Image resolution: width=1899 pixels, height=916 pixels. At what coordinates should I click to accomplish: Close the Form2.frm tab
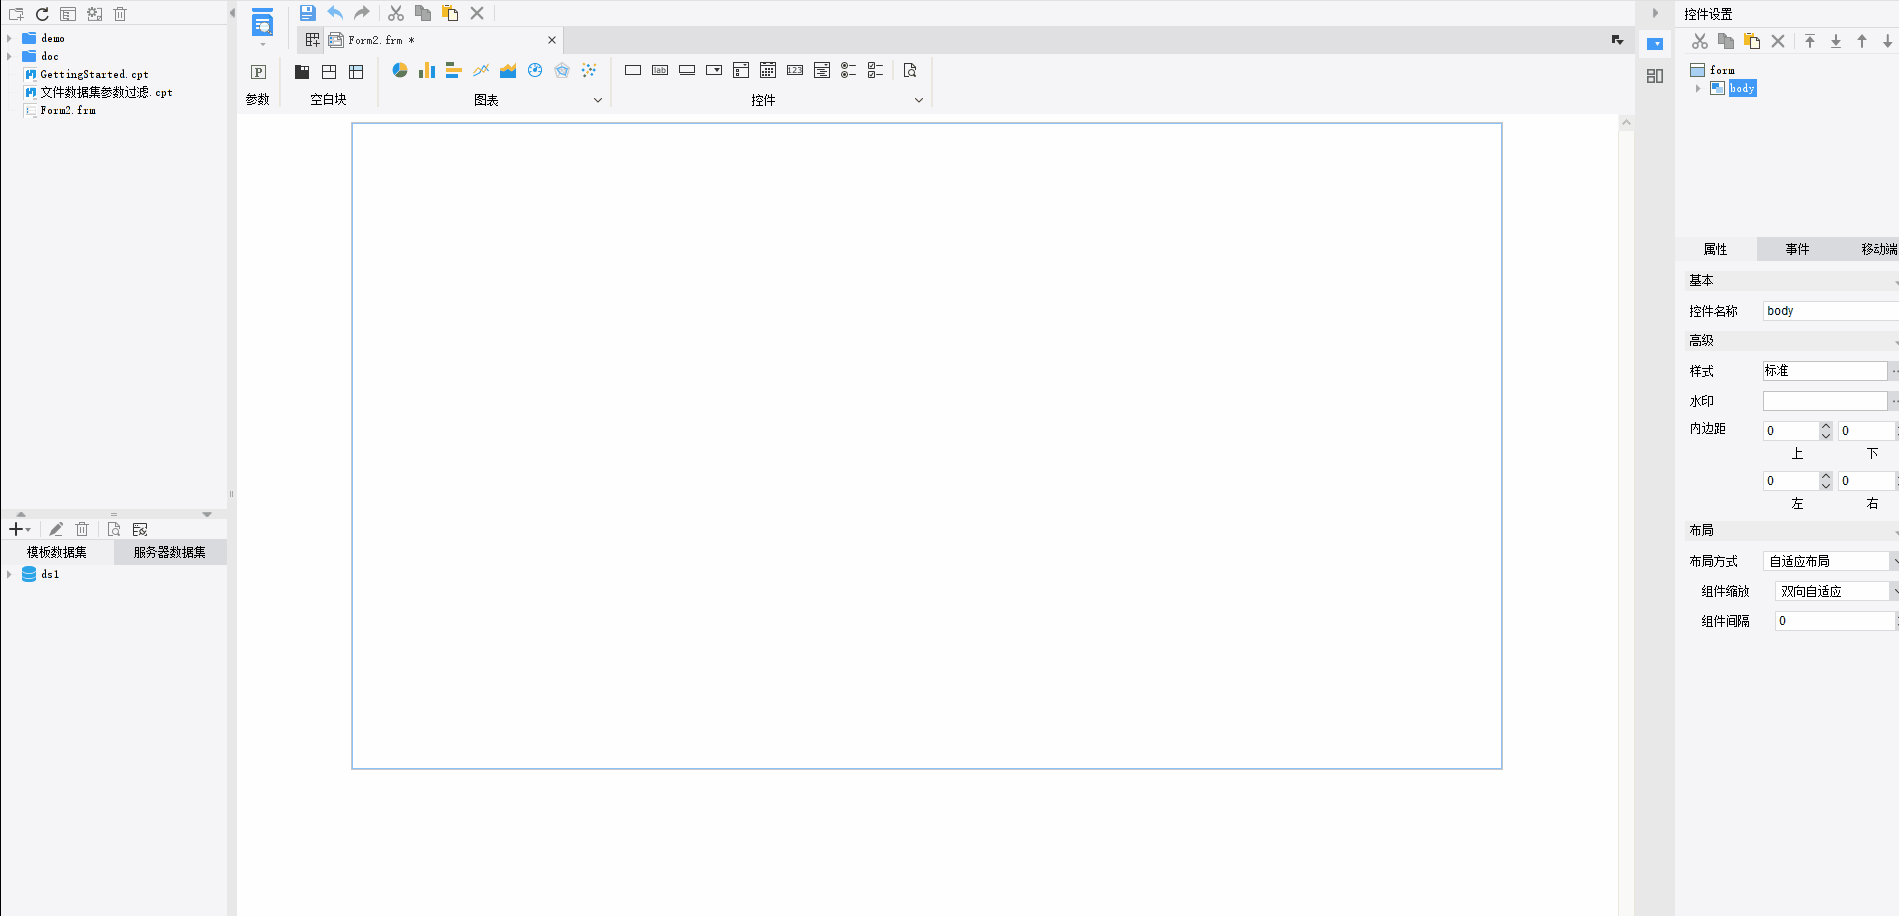point(552,40)
